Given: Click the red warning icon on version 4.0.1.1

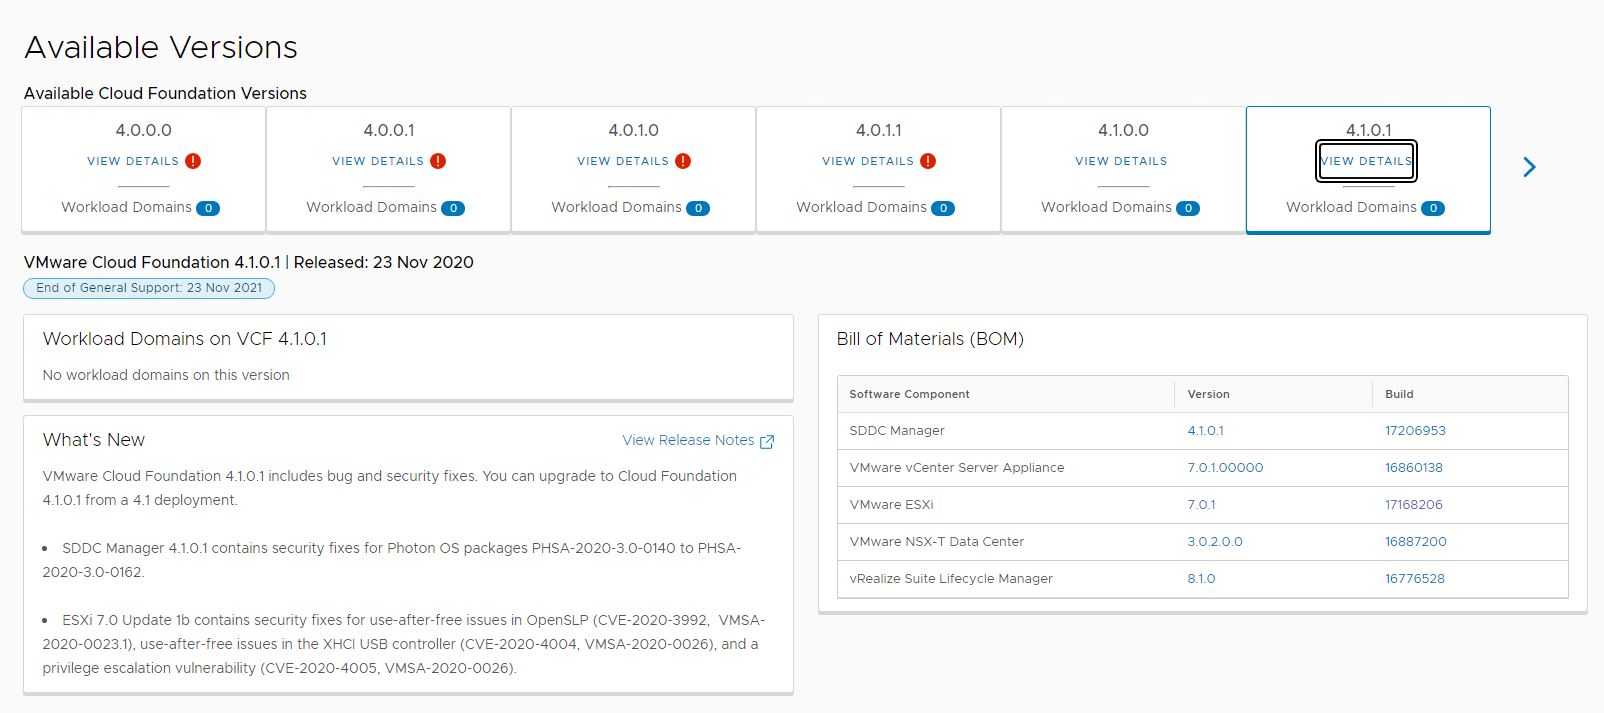Looking at the screenshot, I should (x=928, y=161).
